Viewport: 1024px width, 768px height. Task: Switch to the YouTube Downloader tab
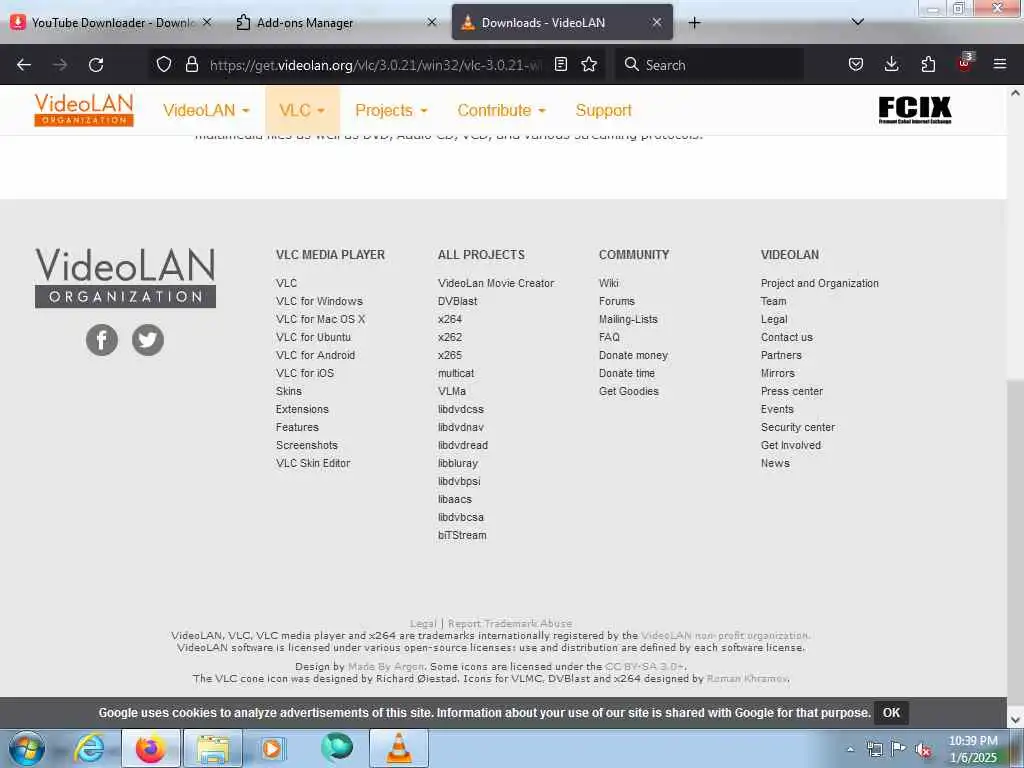(111, 23)
